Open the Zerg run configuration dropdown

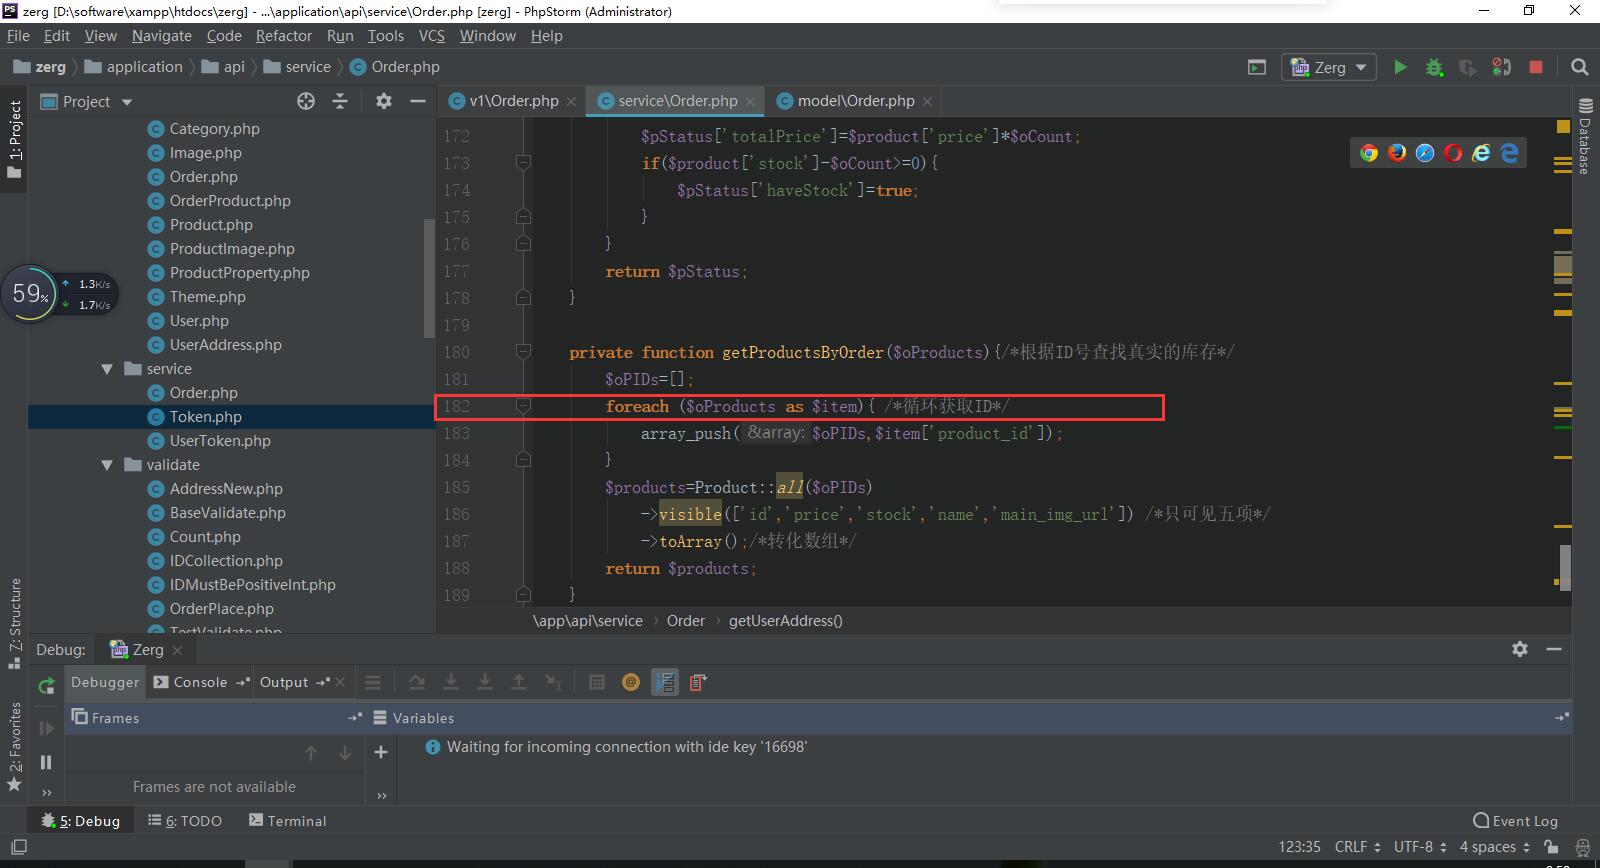point(1329,67)
